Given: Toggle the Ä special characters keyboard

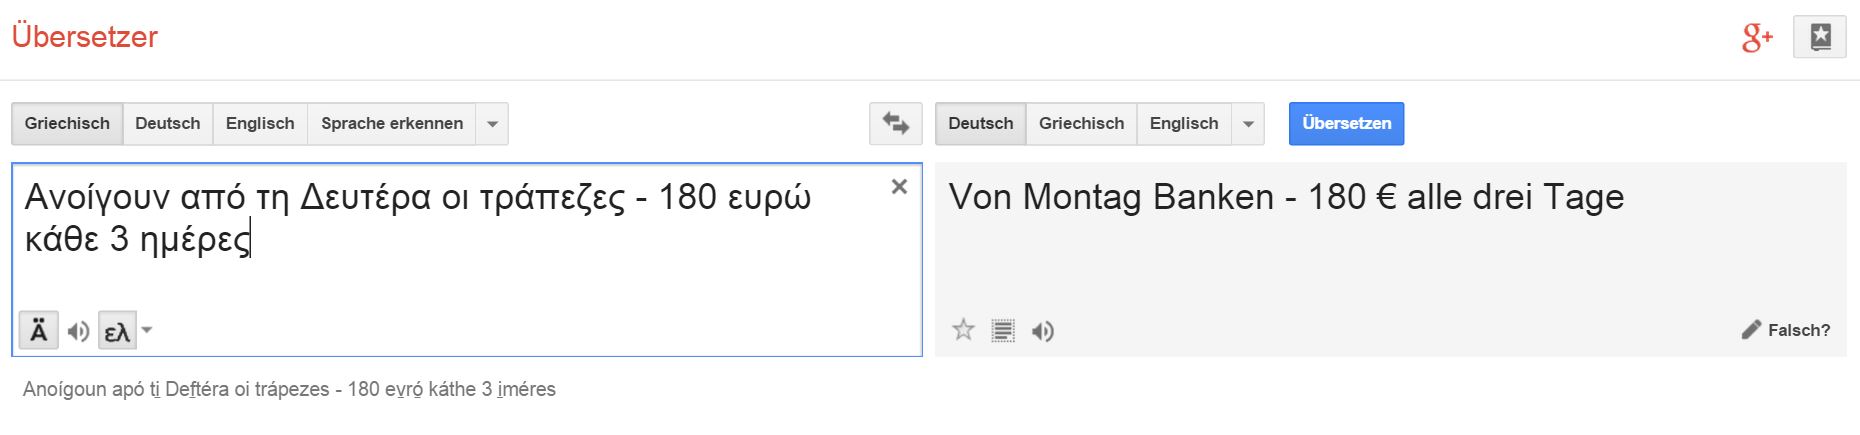Looking at the screenshot, I should [39, 331].
